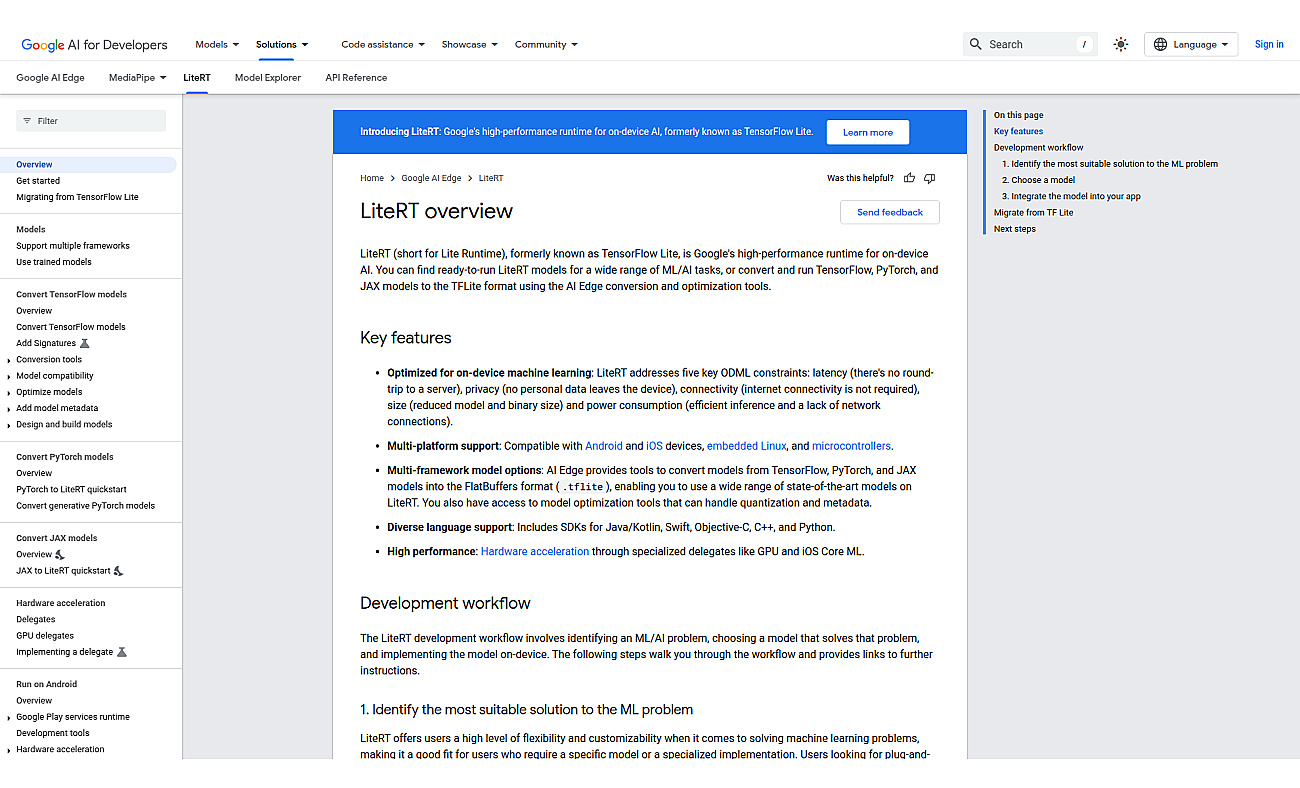This screenshot has width=1300, height=788.
Task: Open the Solutions dropdown menu
Action: click(282, 44)
